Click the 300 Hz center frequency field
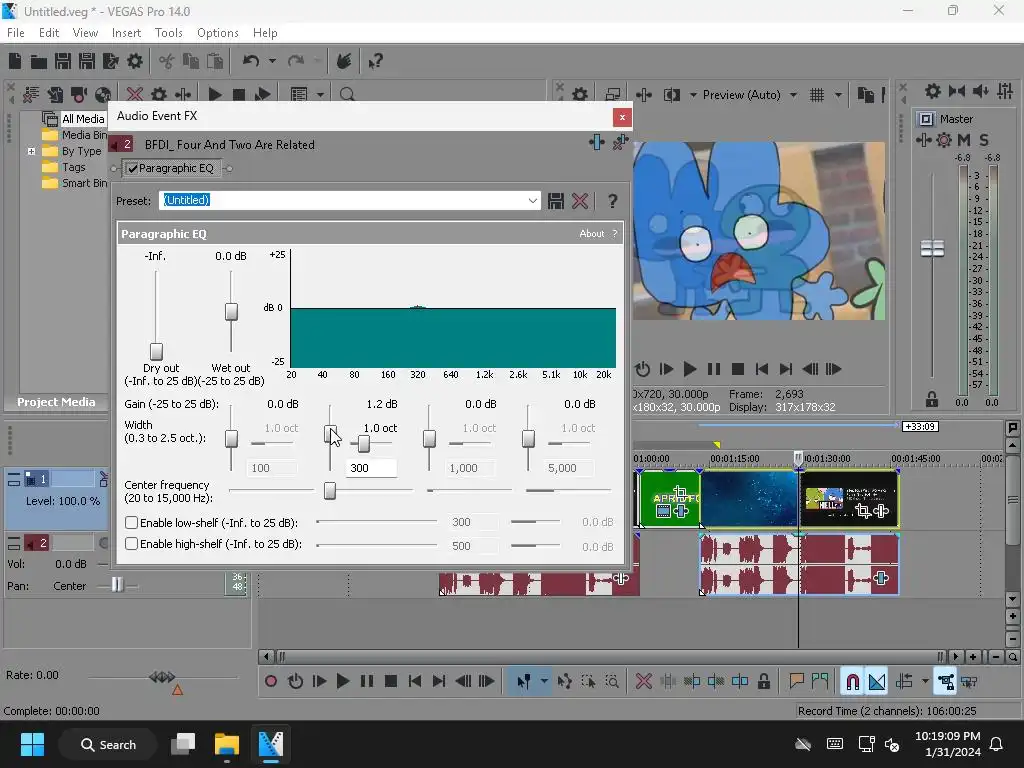 pos(371,468)
